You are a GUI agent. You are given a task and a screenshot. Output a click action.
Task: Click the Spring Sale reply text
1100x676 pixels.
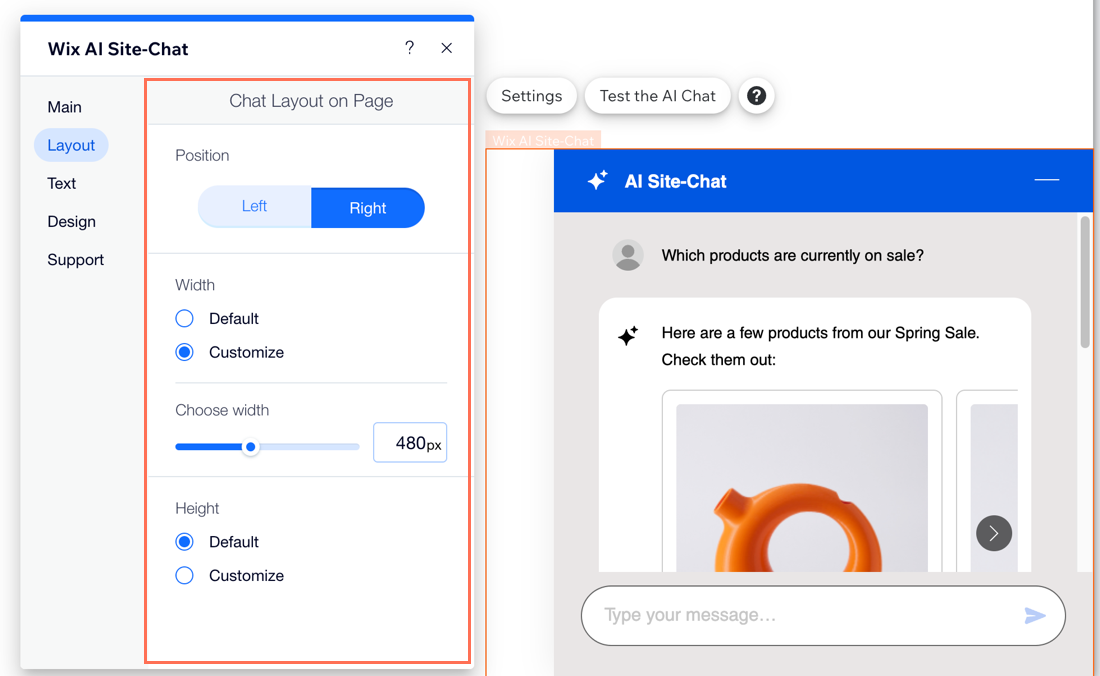click(x=821, y=346)
